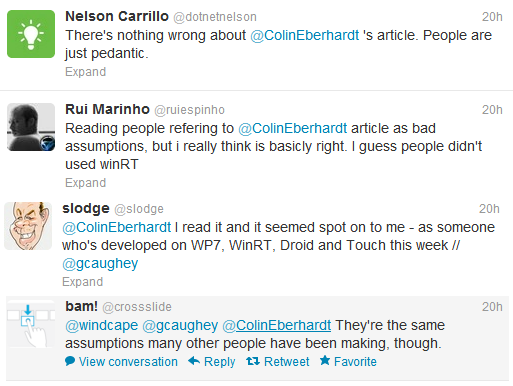
Task: Expand Rui Marinho's tweet
Action: pos(86,183)
